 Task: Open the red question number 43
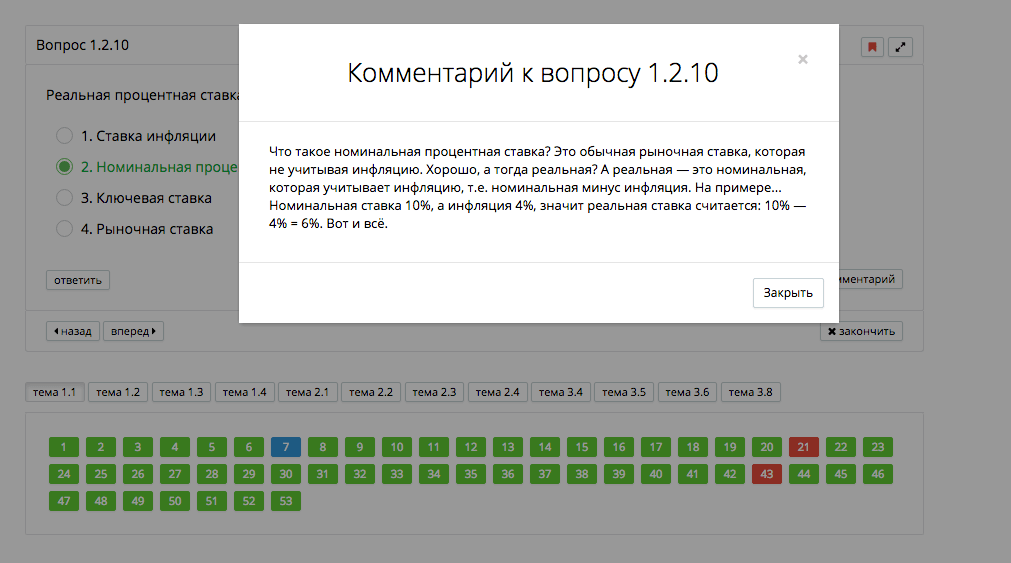click(767, 474)
